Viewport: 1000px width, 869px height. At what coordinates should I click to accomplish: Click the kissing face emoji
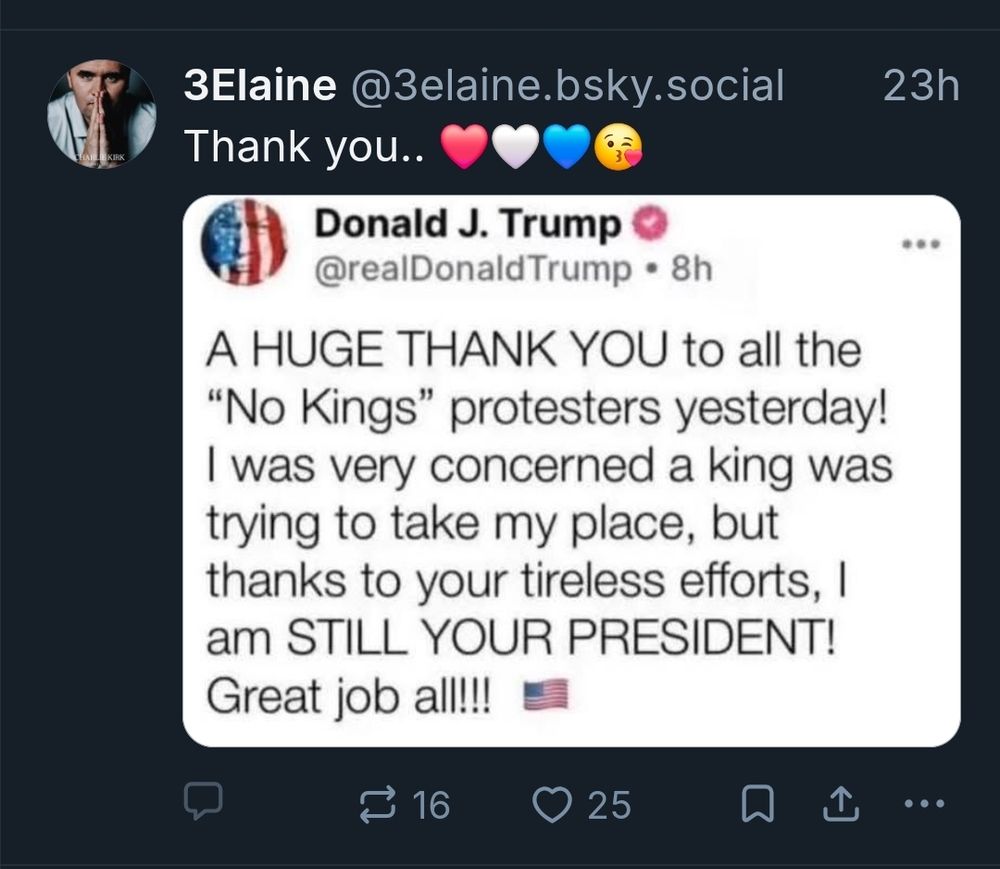pyautogui.click(x=618, y=148)
